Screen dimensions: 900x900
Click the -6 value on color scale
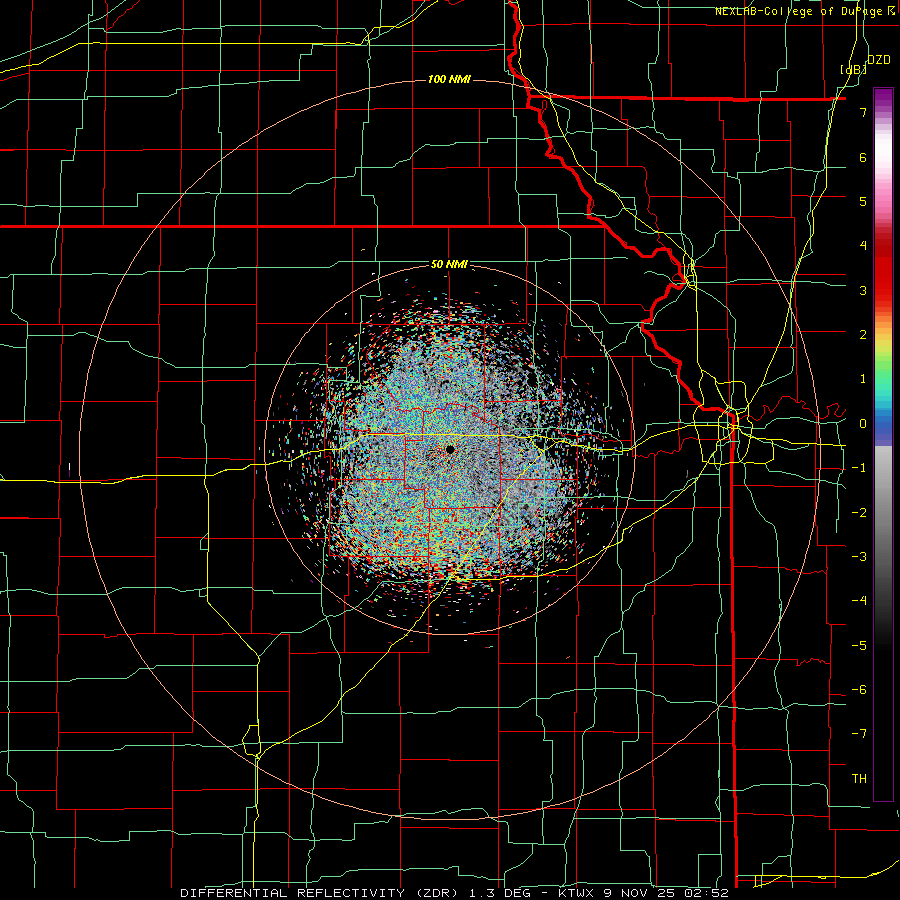pyautogui.click(x=859, y=690)
